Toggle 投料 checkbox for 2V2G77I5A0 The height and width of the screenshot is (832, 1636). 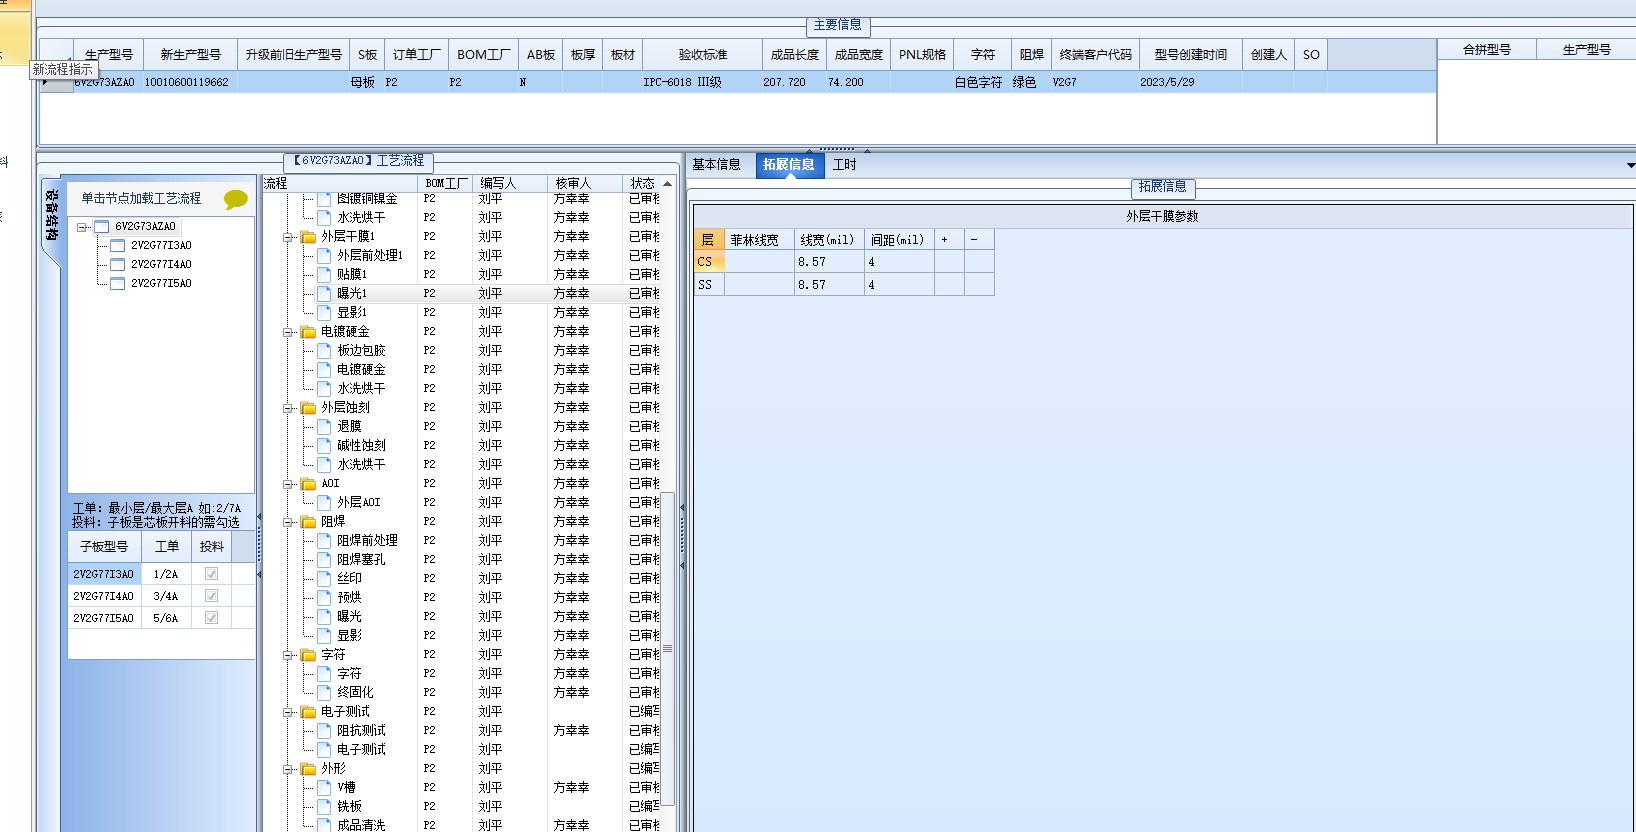[211, 618]
